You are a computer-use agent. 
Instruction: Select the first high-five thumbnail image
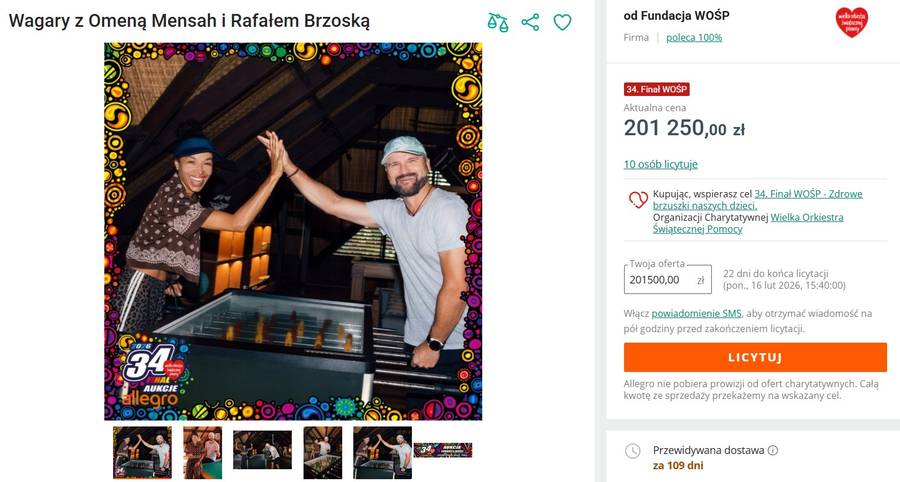[x=142, y=452]
